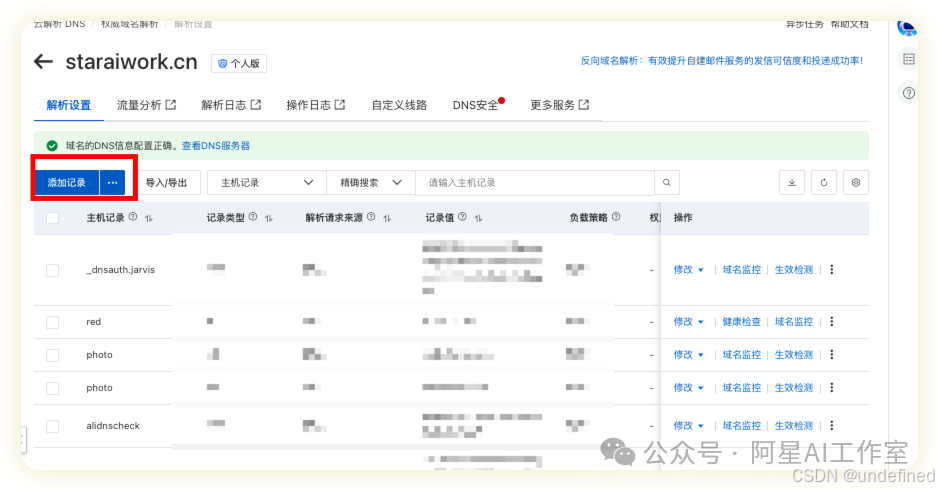Click 添加记录 button
The width and height of the screenshot is (939, 491).
click(66, 183)
